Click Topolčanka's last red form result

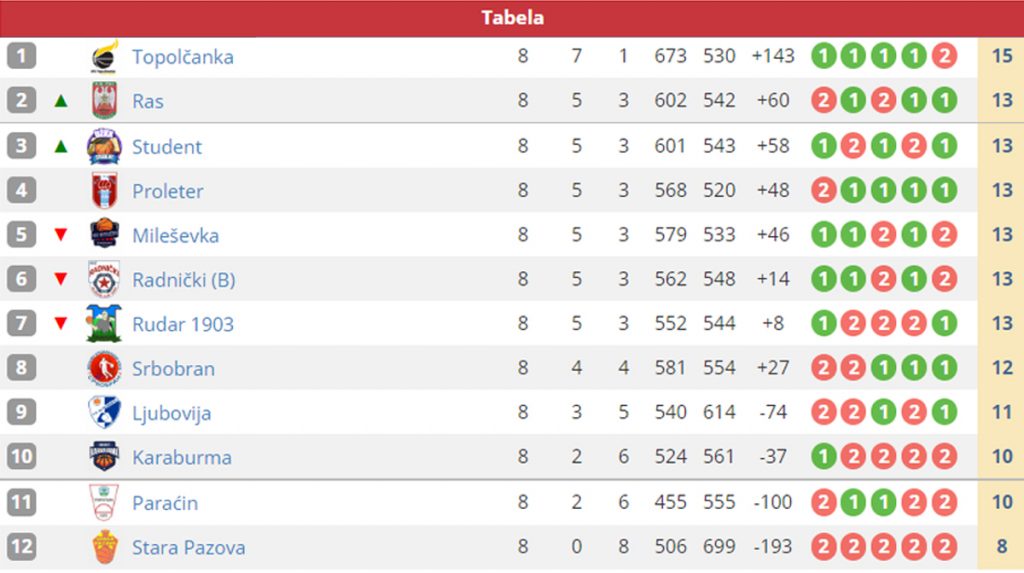(x=944, y=56)
